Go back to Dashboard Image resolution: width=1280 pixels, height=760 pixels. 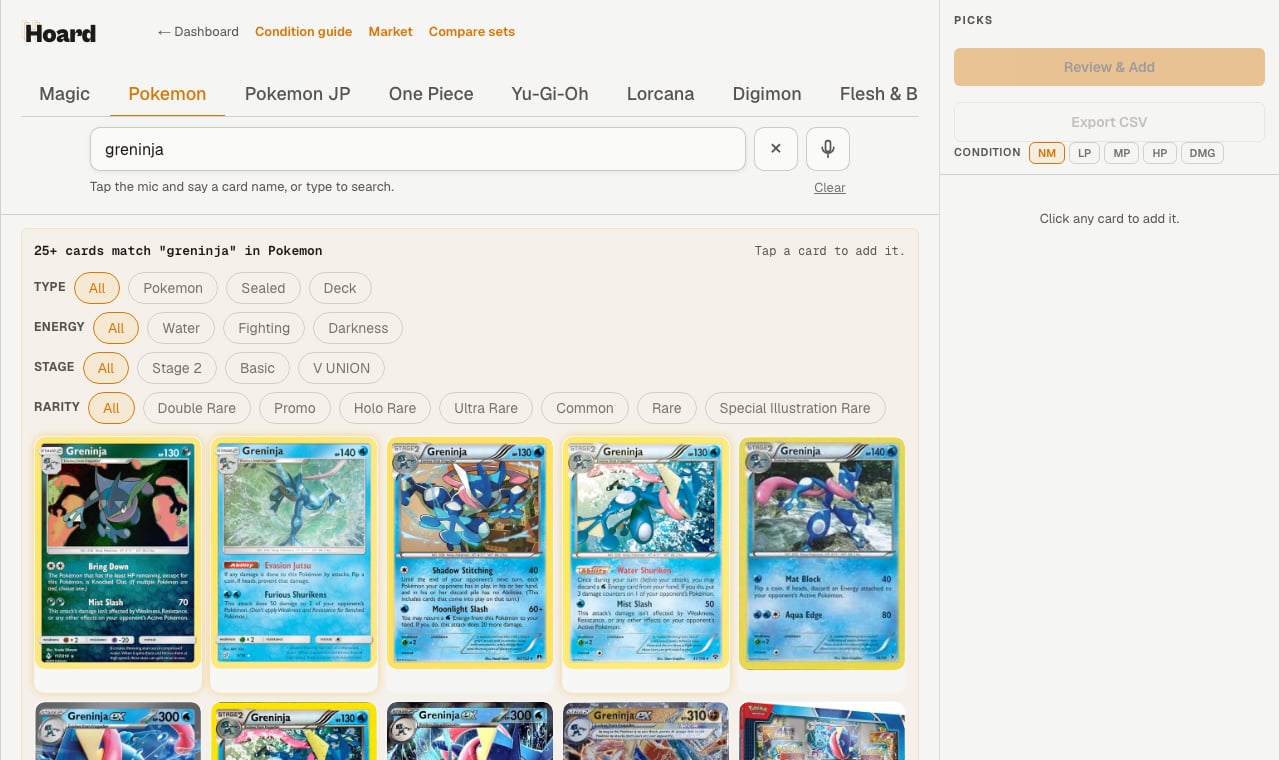point(198,32)
